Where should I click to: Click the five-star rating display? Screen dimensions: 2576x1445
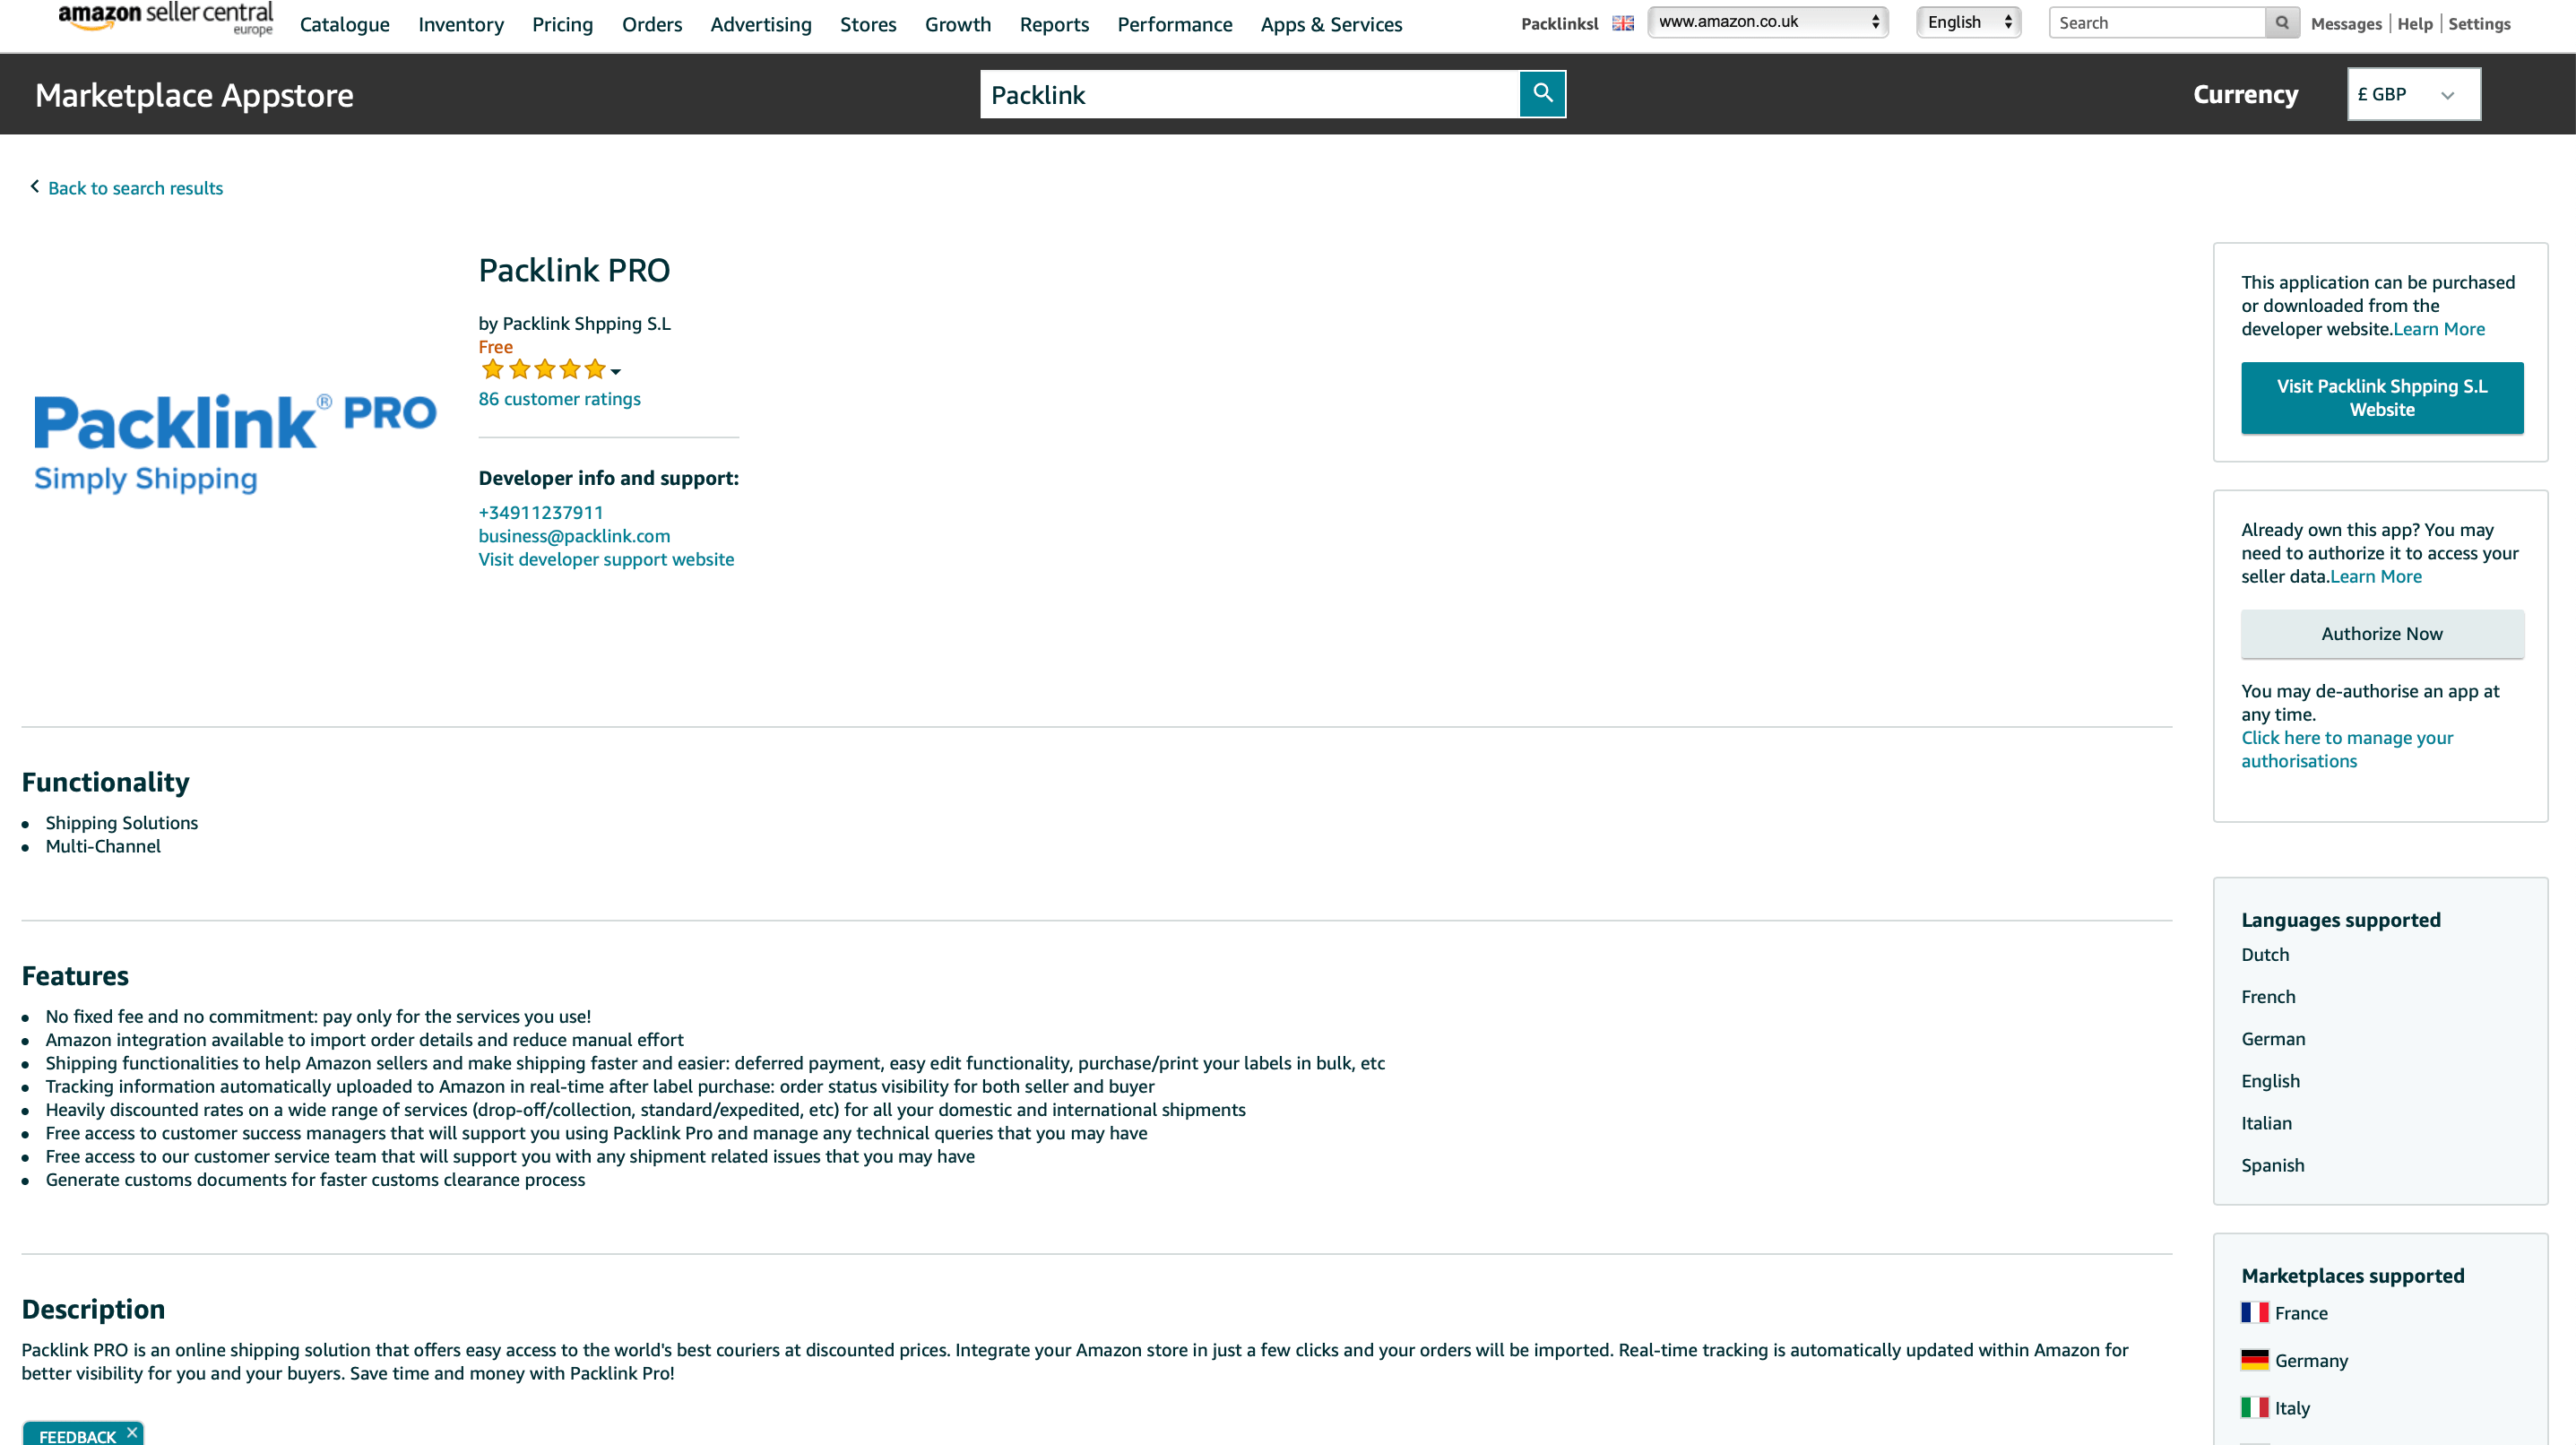pyautogui.click(x=545, y=369)
